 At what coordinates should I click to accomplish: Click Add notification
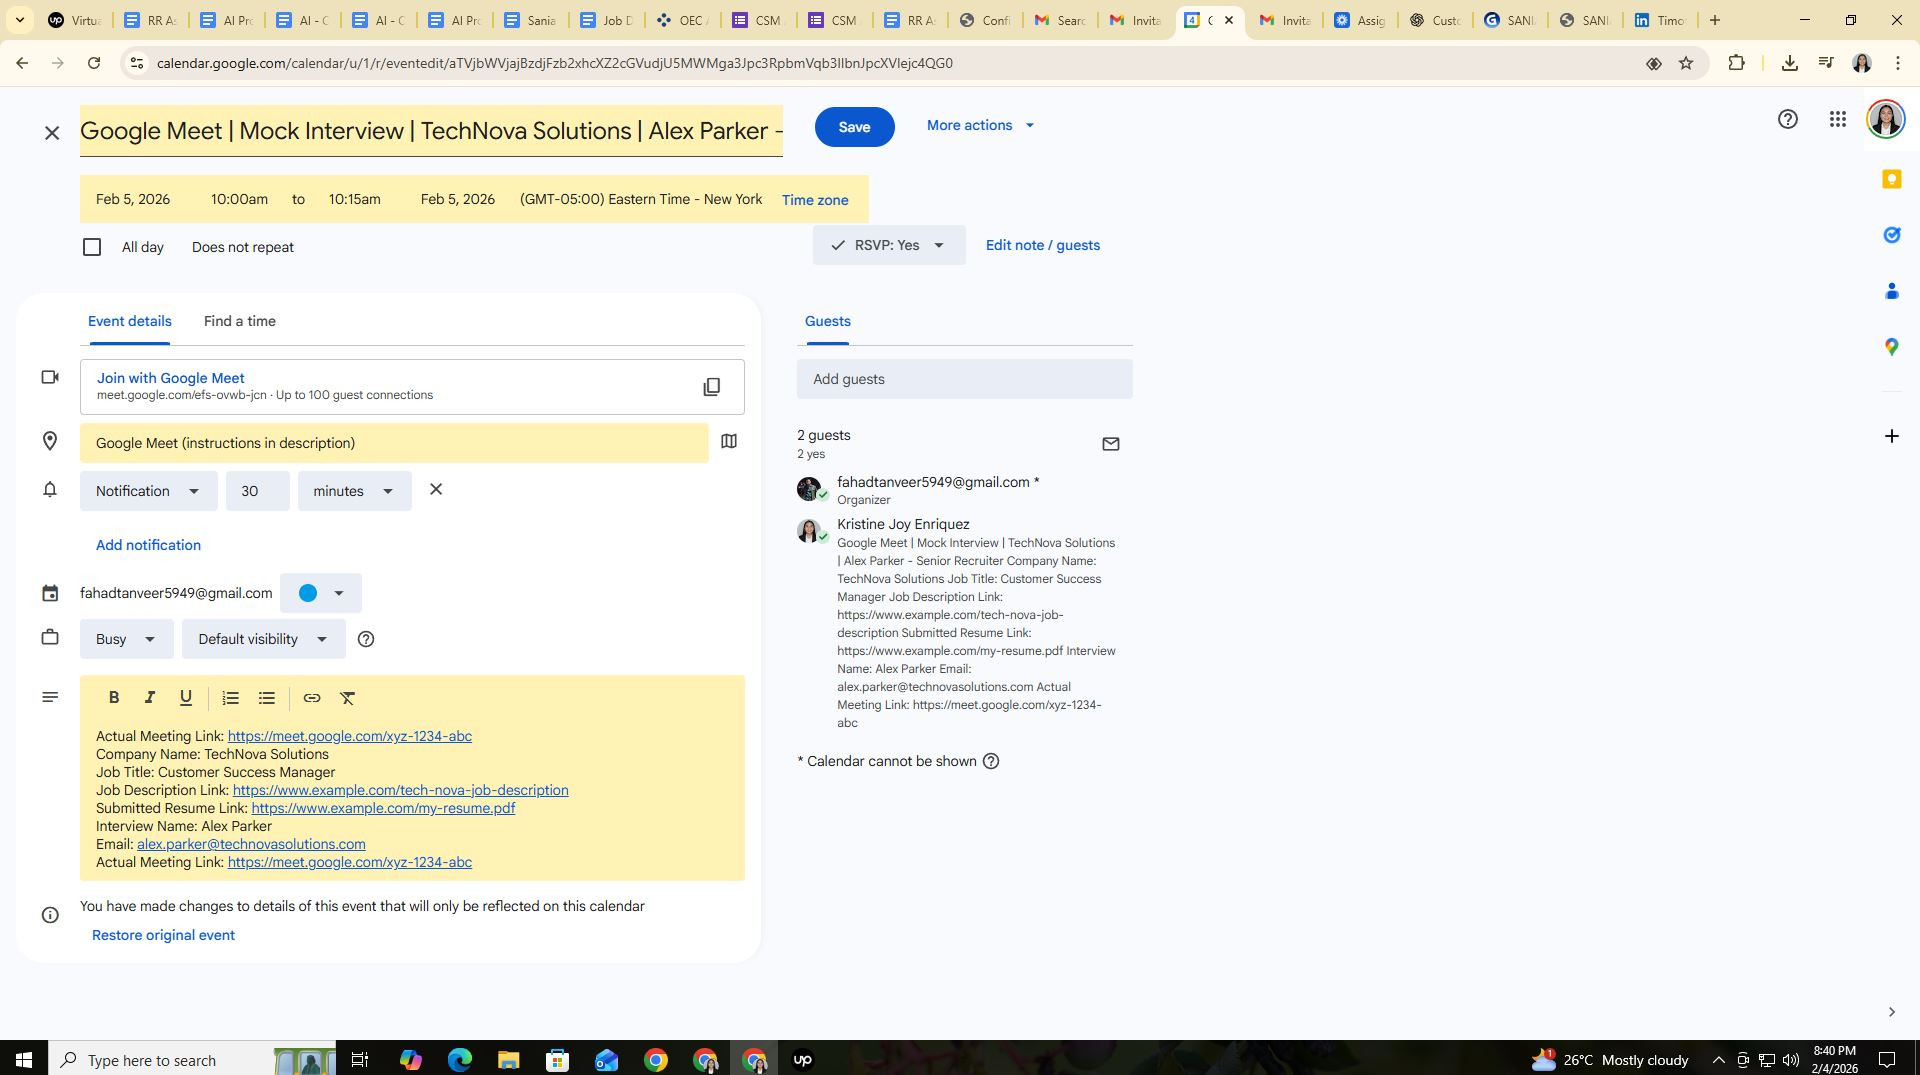point(148,545)
